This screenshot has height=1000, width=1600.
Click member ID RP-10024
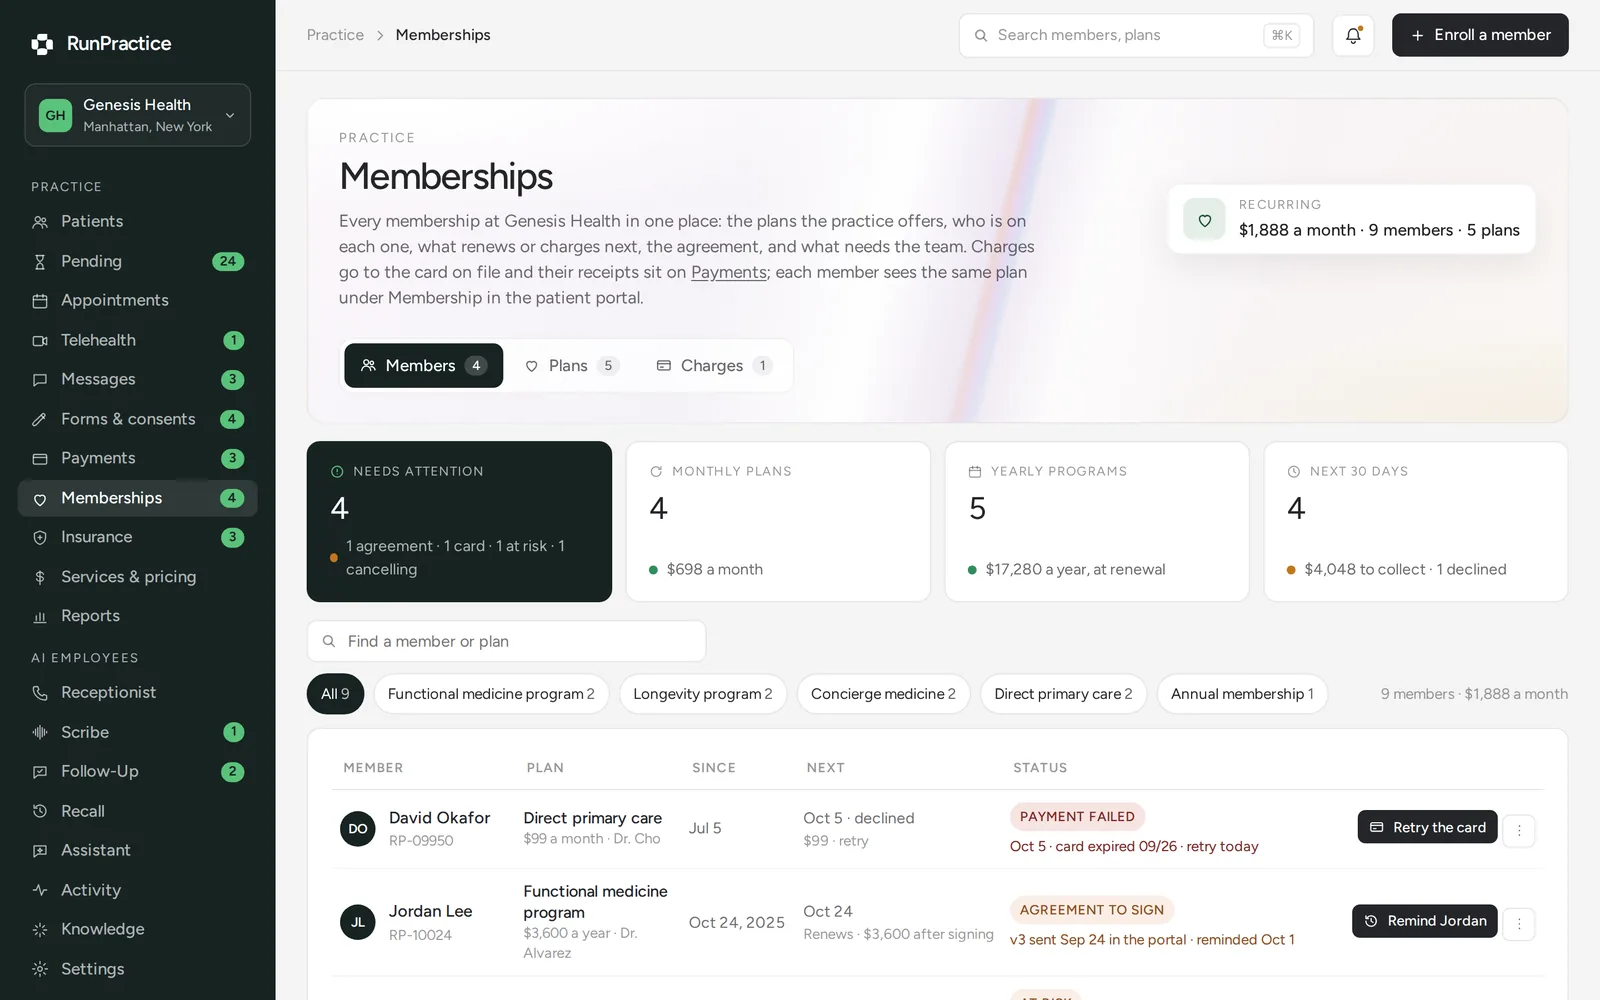(x=420, y=935)
